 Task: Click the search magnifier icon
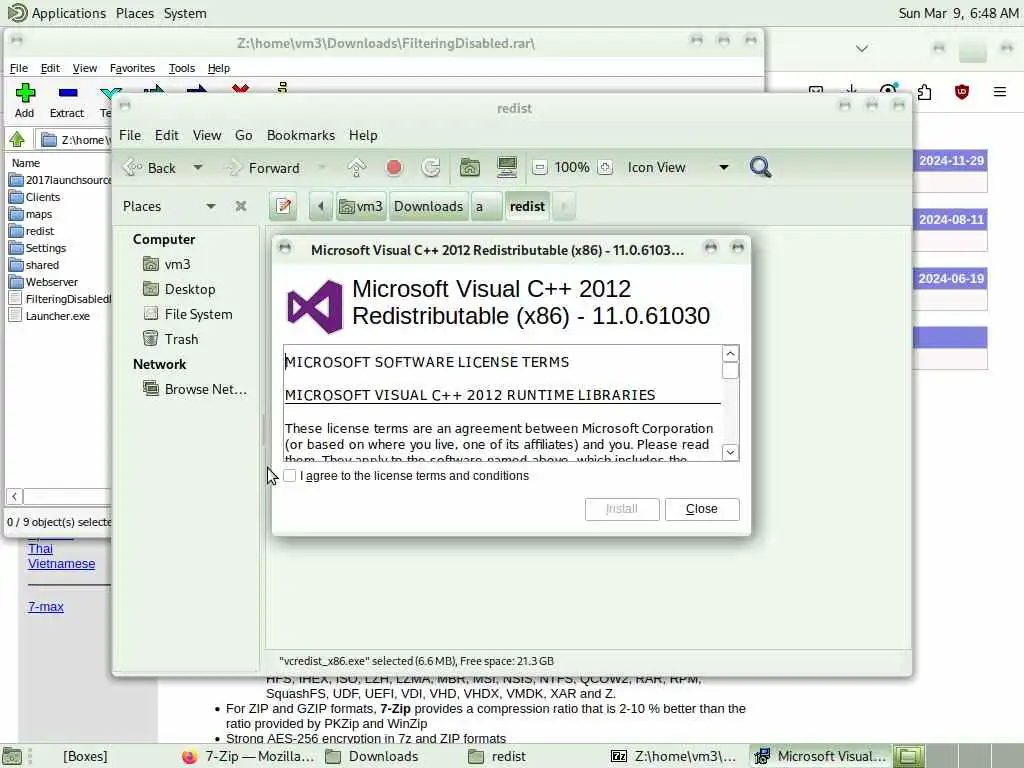760,168
